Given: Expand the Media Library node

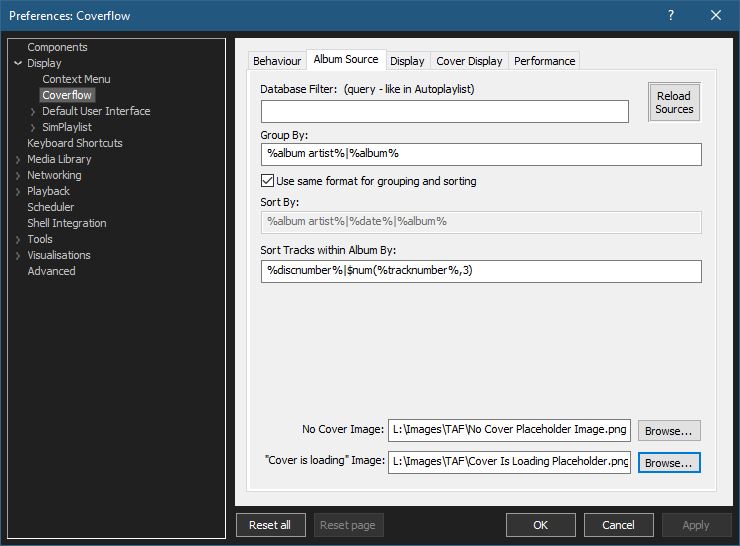Looking at the screenshot, I should [x=18, y=159].
